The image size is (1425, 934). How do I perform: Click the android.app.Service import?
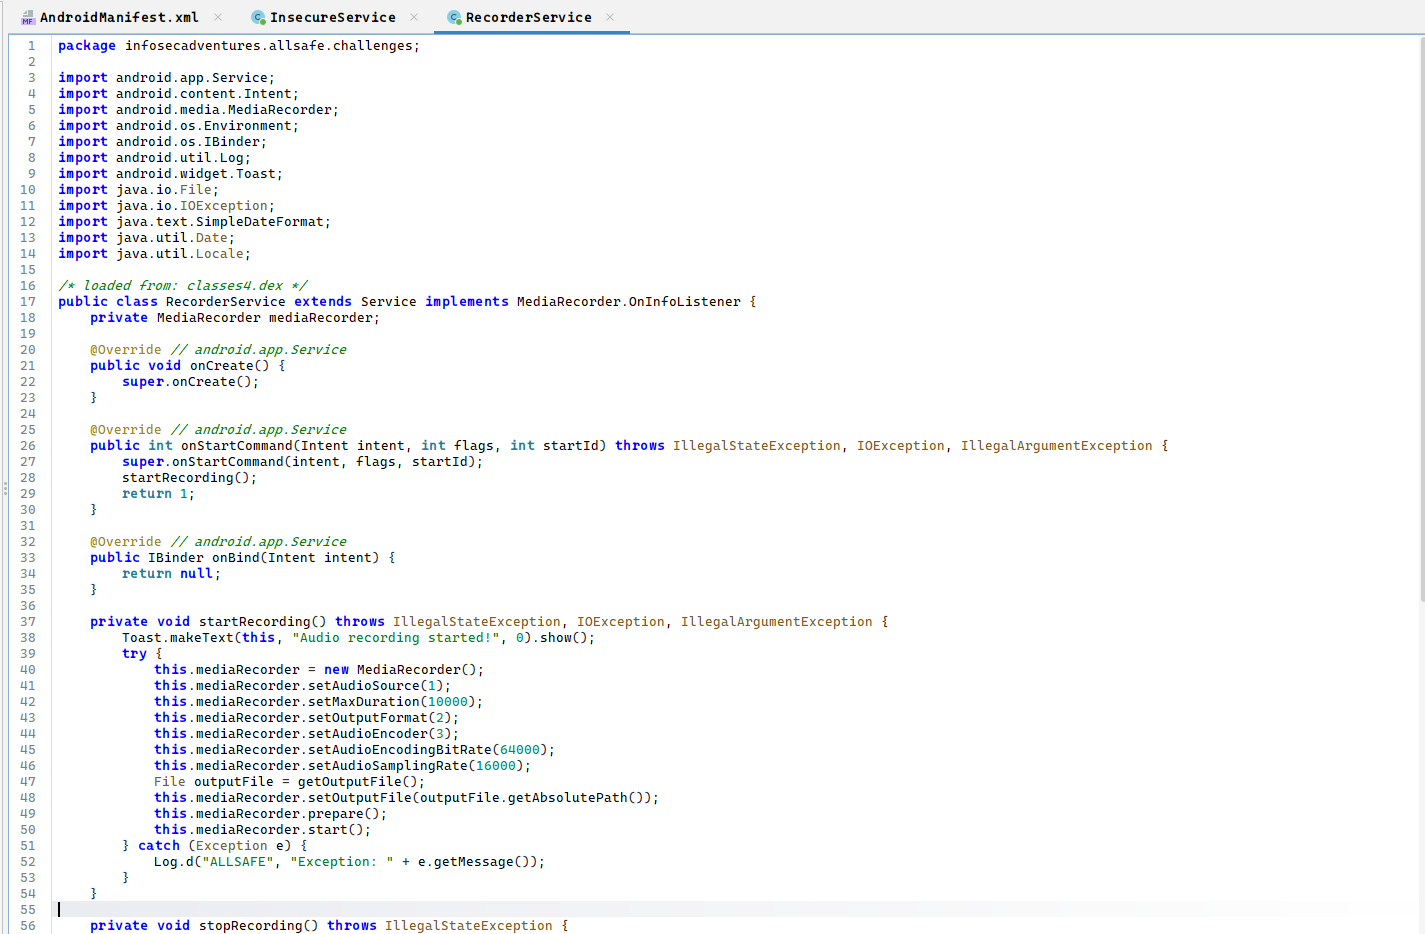tap(191, 78)
